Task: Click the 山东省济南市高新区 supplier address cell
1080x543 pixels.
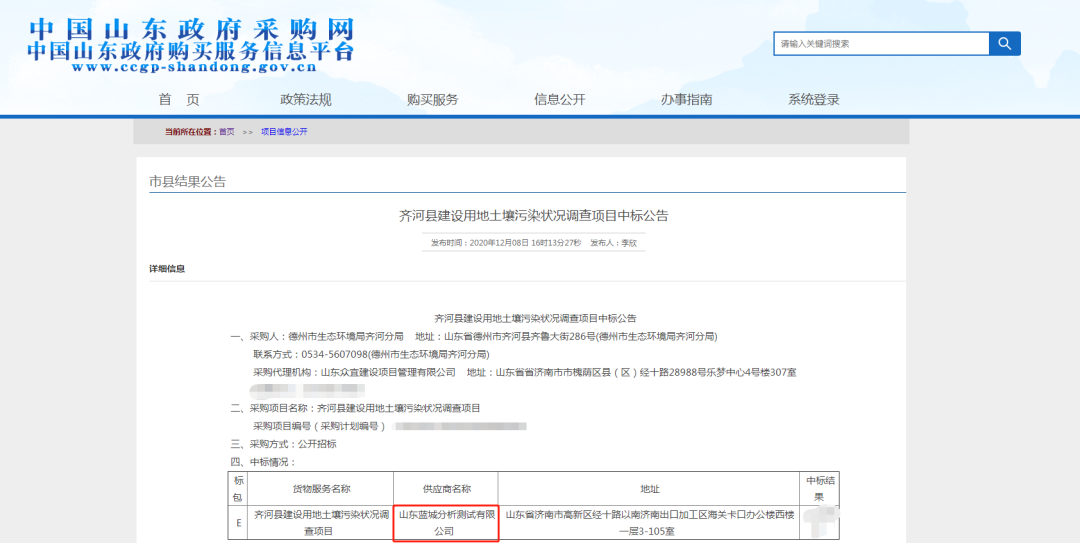Action: [650, 523]
